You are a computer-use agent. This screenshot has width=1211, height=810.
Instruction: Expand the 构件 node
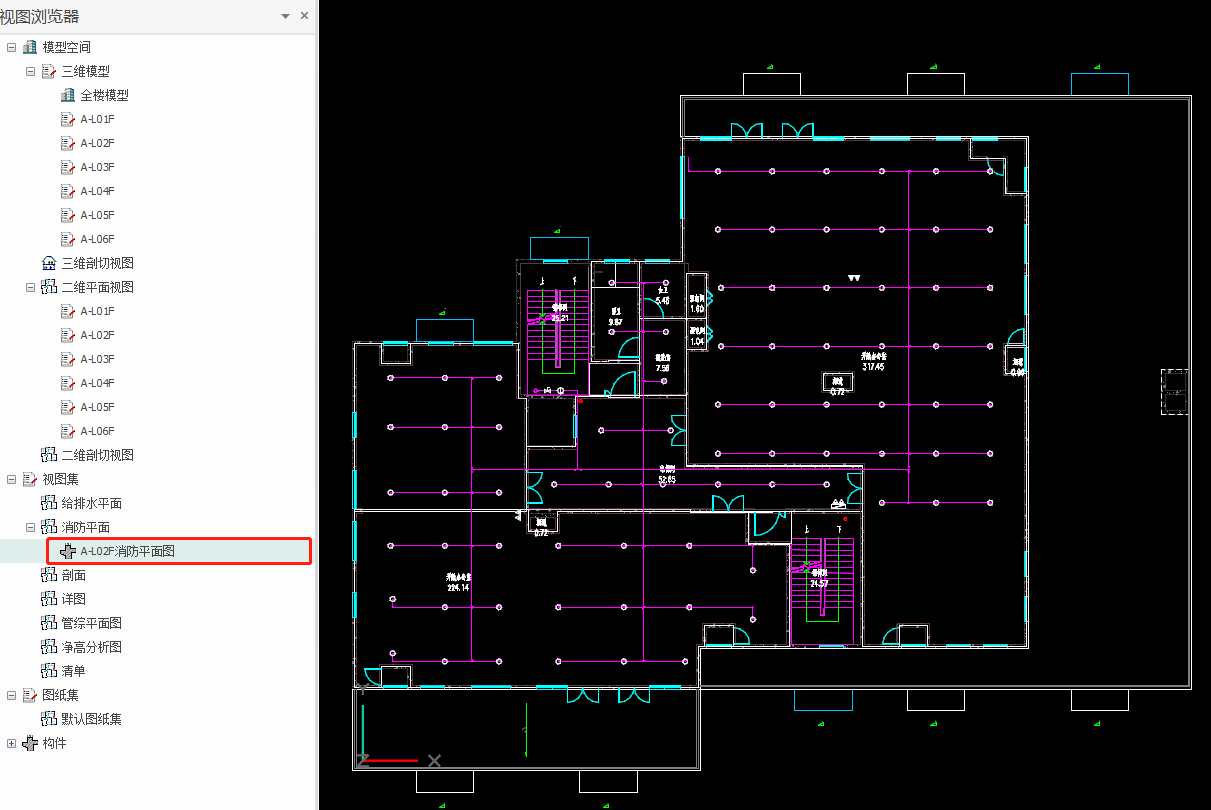(12, 743)
